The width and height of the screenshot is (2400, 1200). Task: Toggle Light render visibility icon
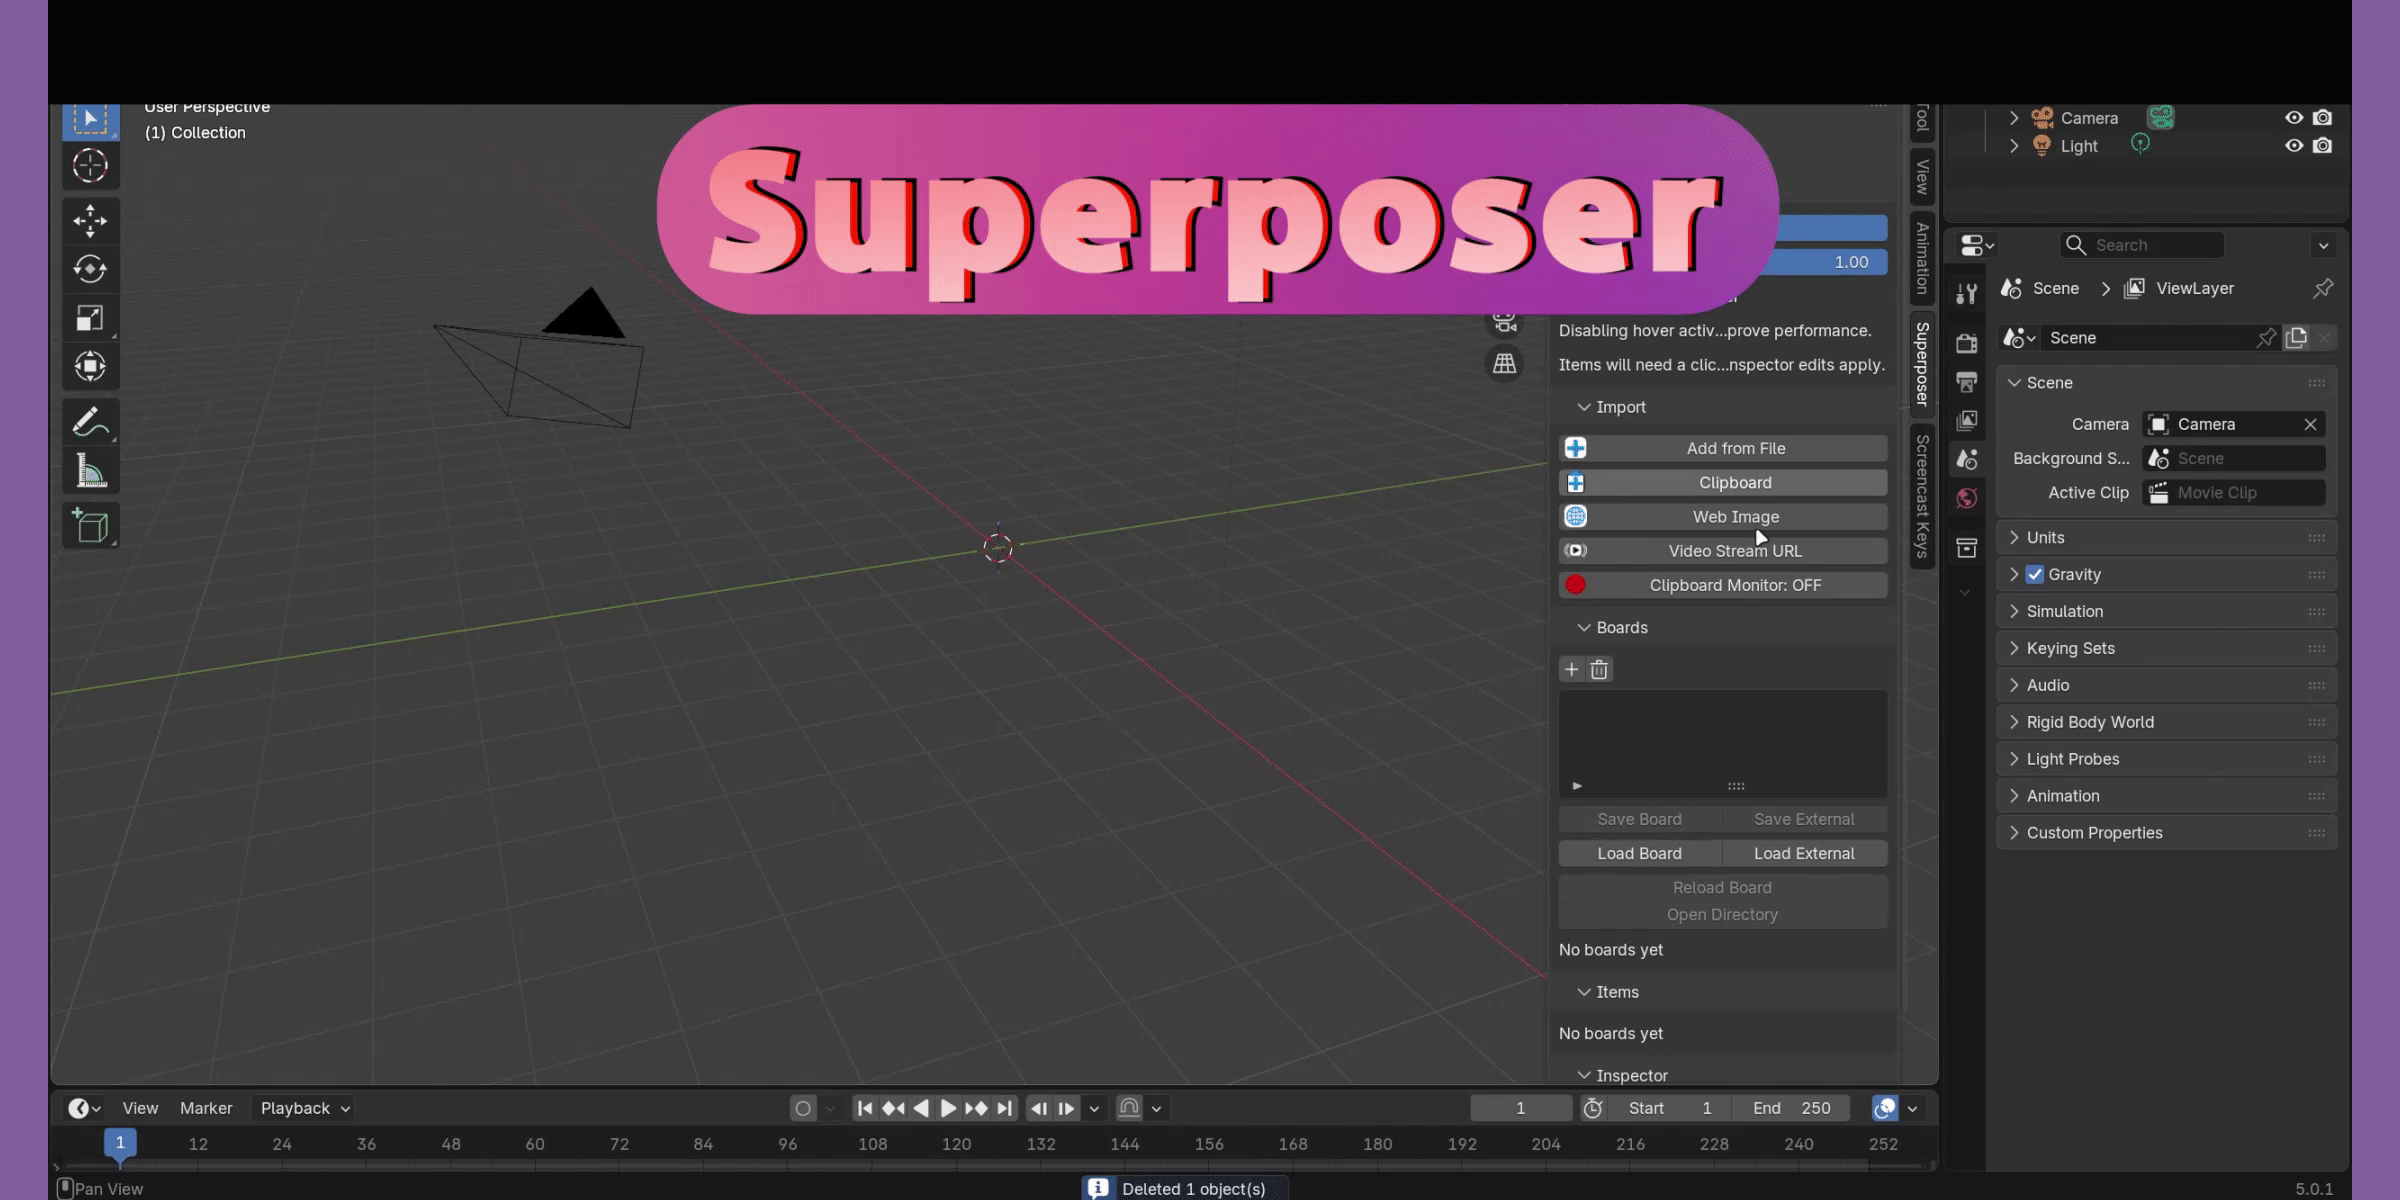pos(2323,146)
